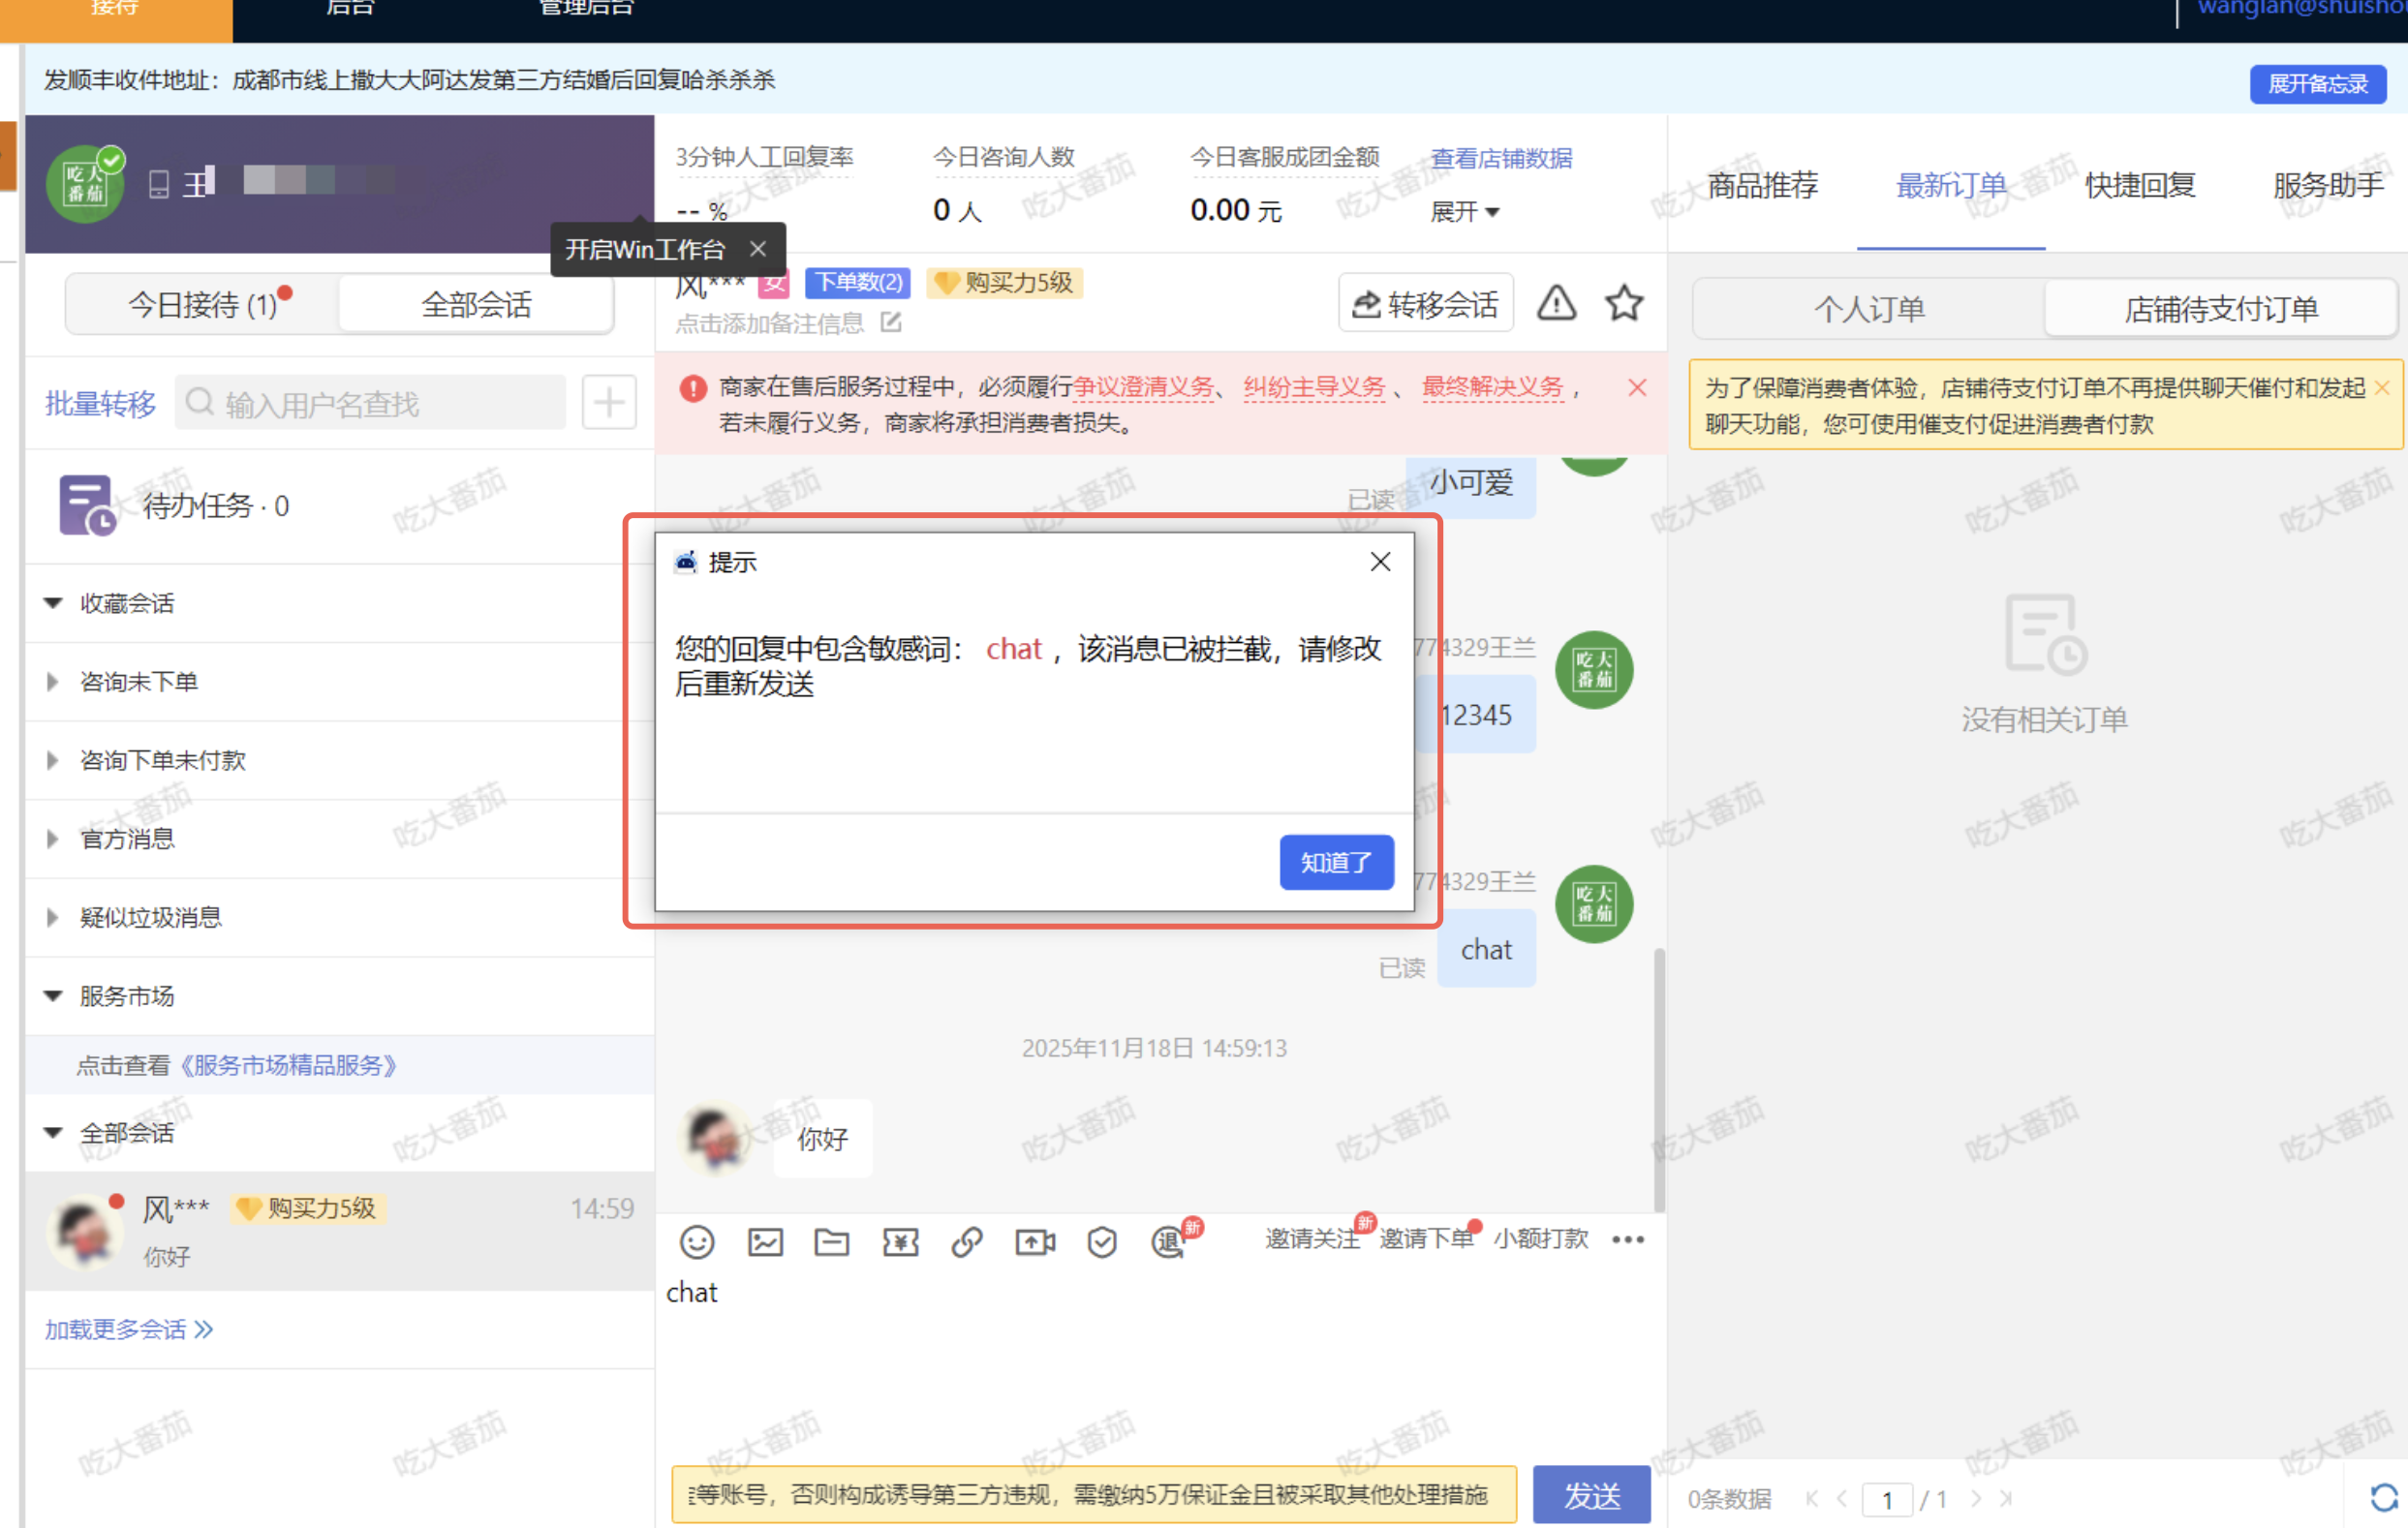Click the chat history vertical scrollbar
2408x1528 pixels.
[1659, 1080]
